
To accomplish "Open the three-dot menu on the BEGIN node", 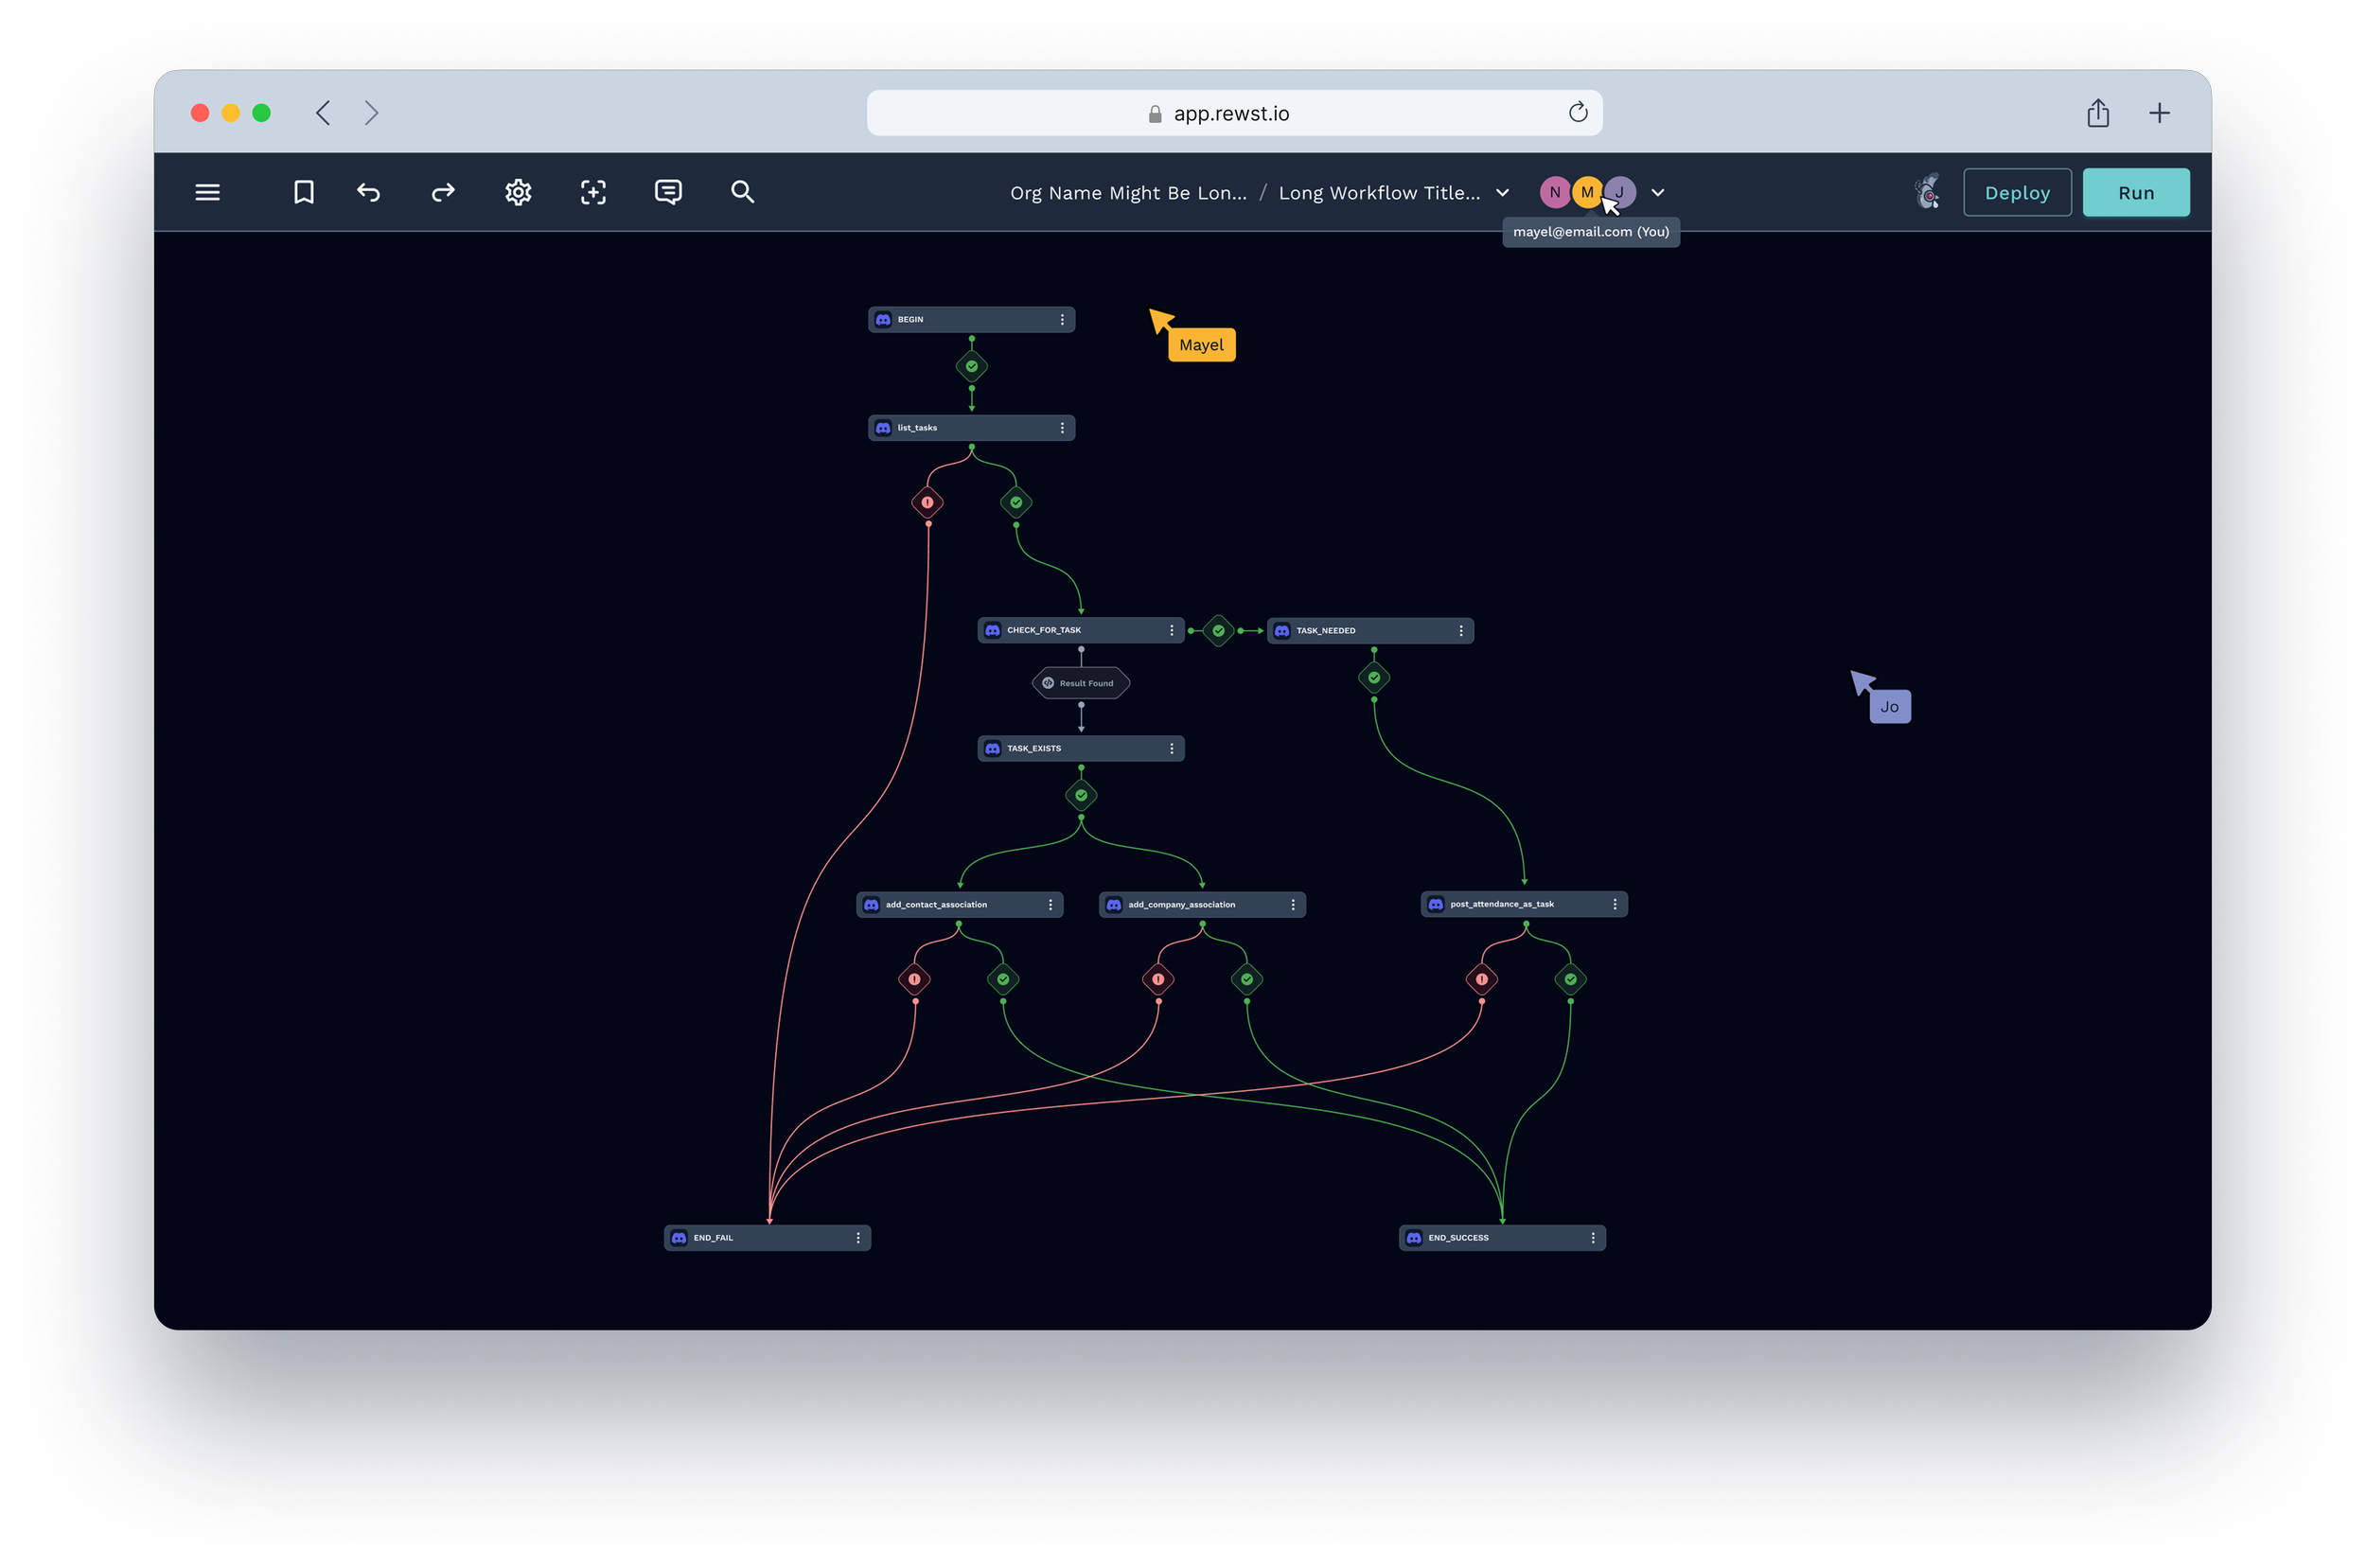I will (1062, 320).
